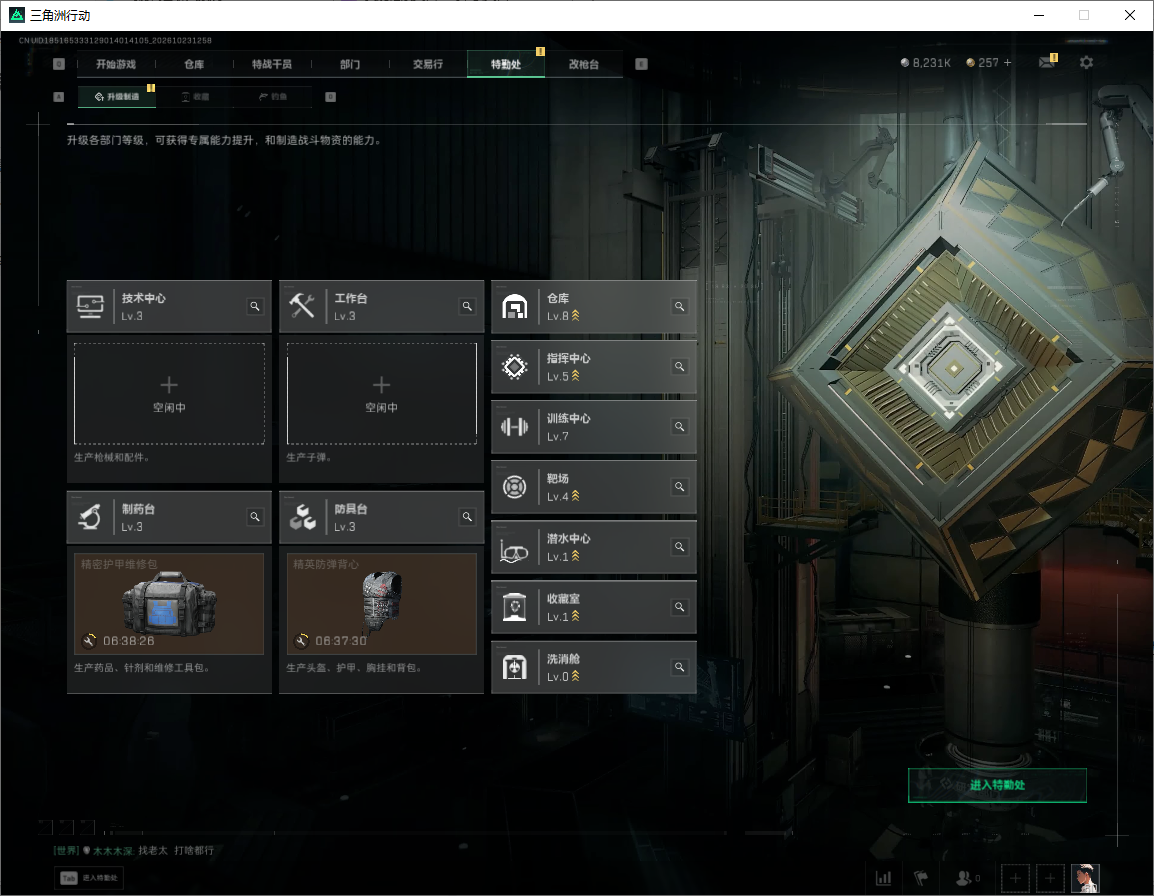Select the 钓鱼 sub-tab

273,96
